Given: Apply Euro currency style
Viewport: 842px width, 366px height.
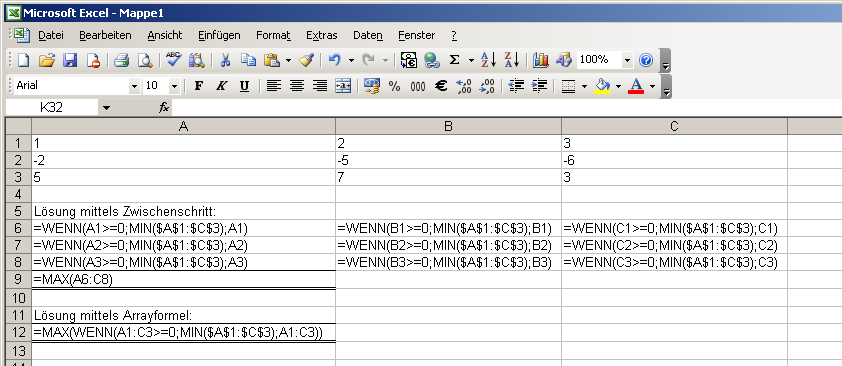Looking at the screenshot, I should tap(441, 86).
